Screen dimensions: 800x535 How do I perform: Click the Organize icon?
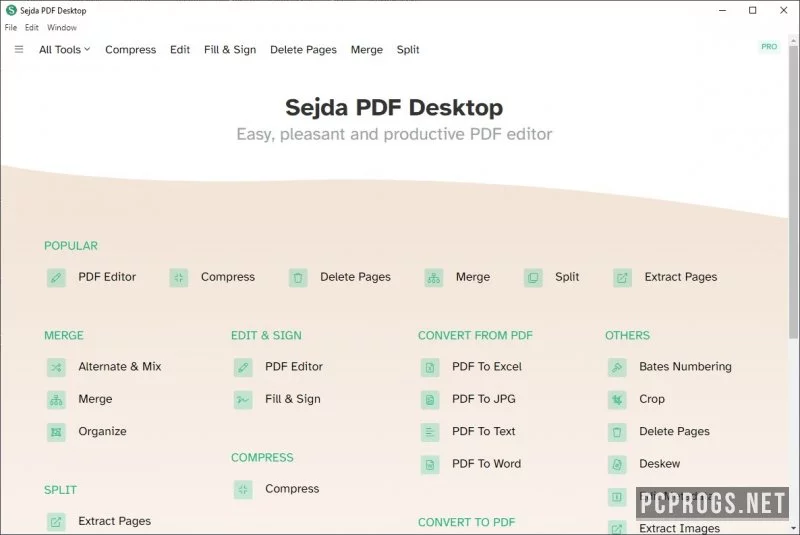pos(56,432)
